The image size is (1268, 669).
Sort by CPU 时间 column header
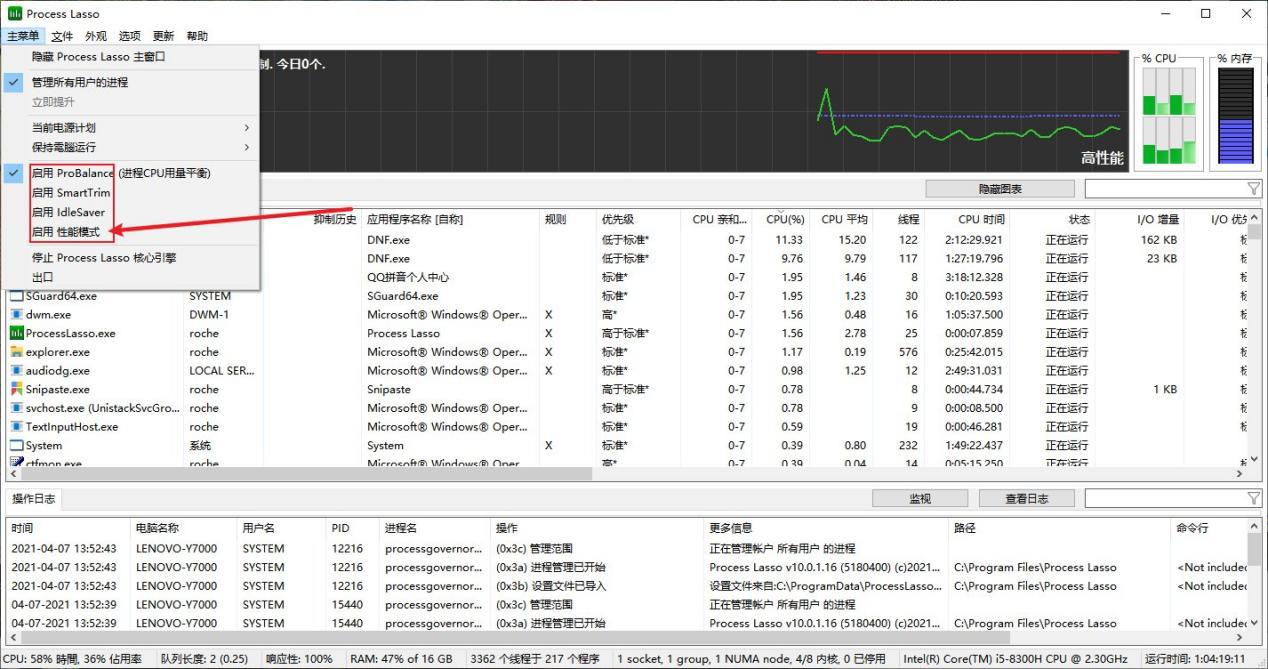click(981, 219)
